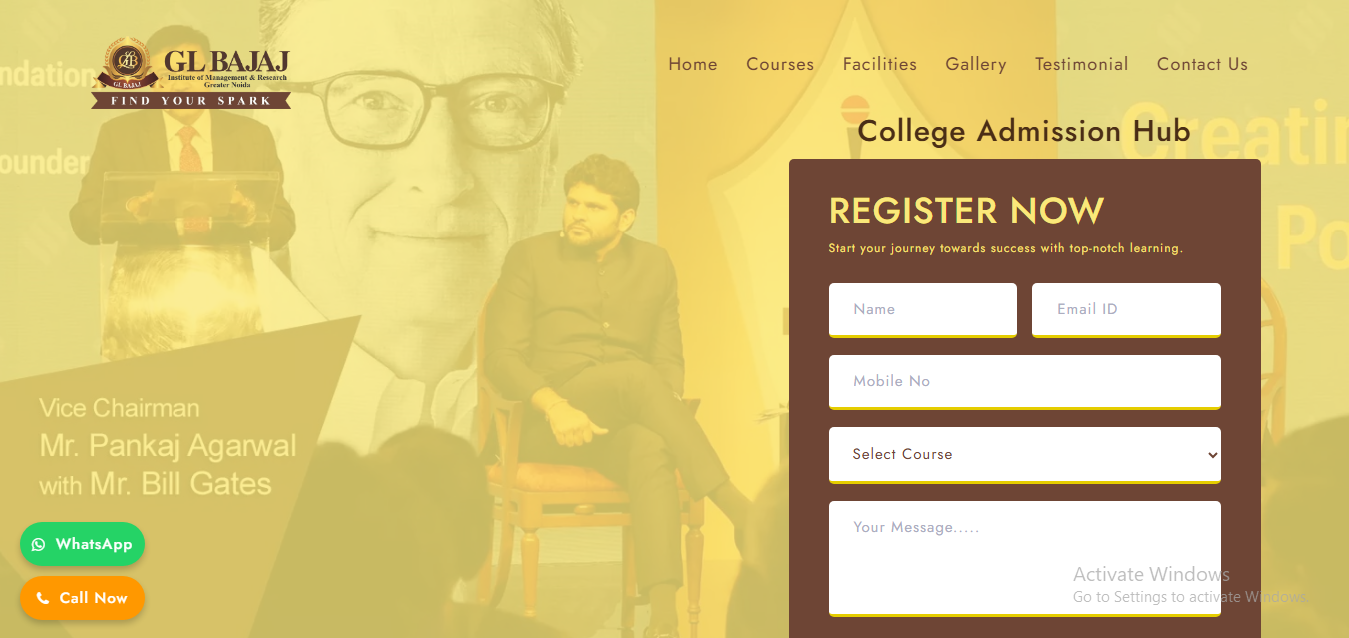The width and height of the screenshot is (1349, 638).
Task: Open the Gallery page
Action: click(x=975, y=63)
